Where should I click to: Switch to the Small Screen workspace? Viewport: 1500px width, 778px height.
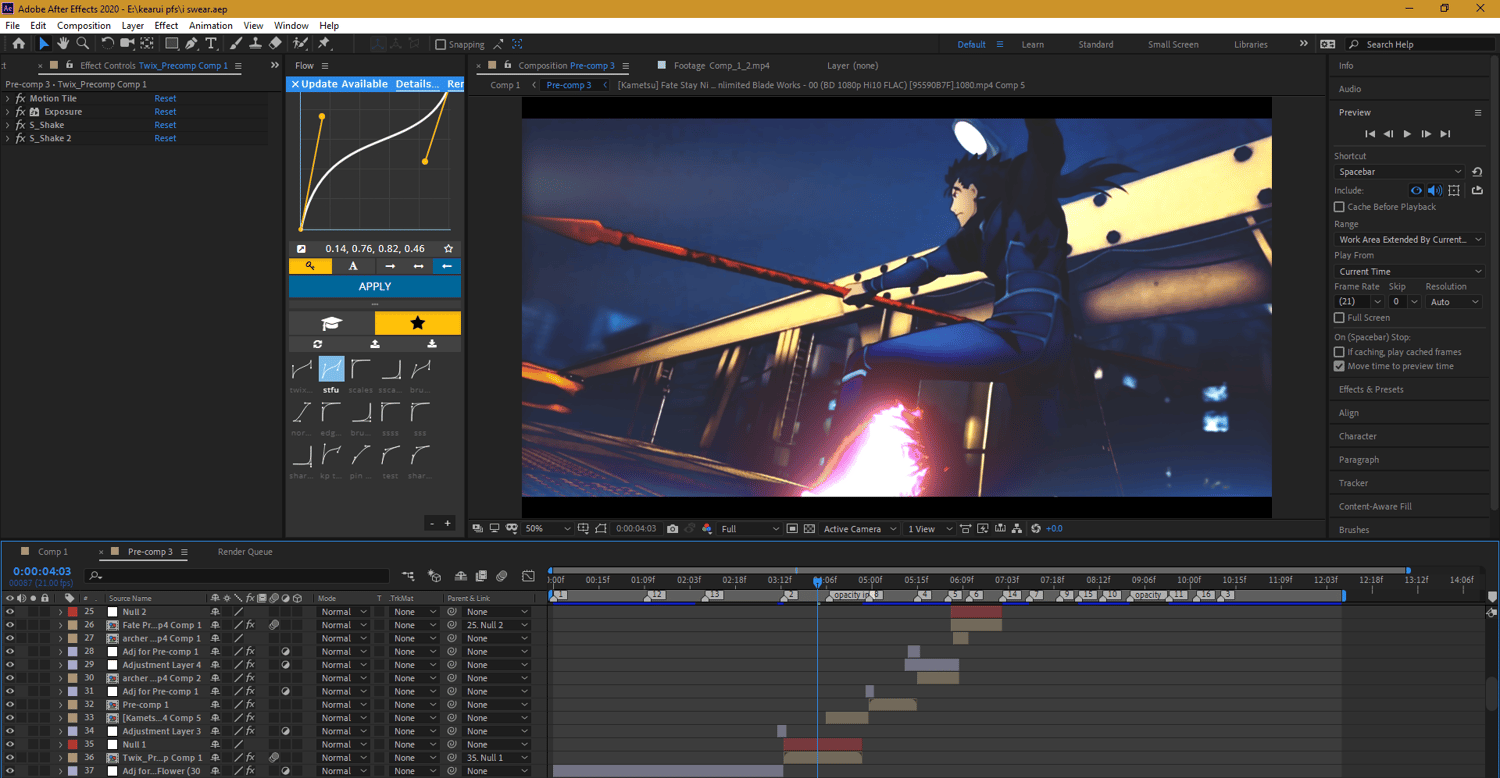[x=1173, y=45]
